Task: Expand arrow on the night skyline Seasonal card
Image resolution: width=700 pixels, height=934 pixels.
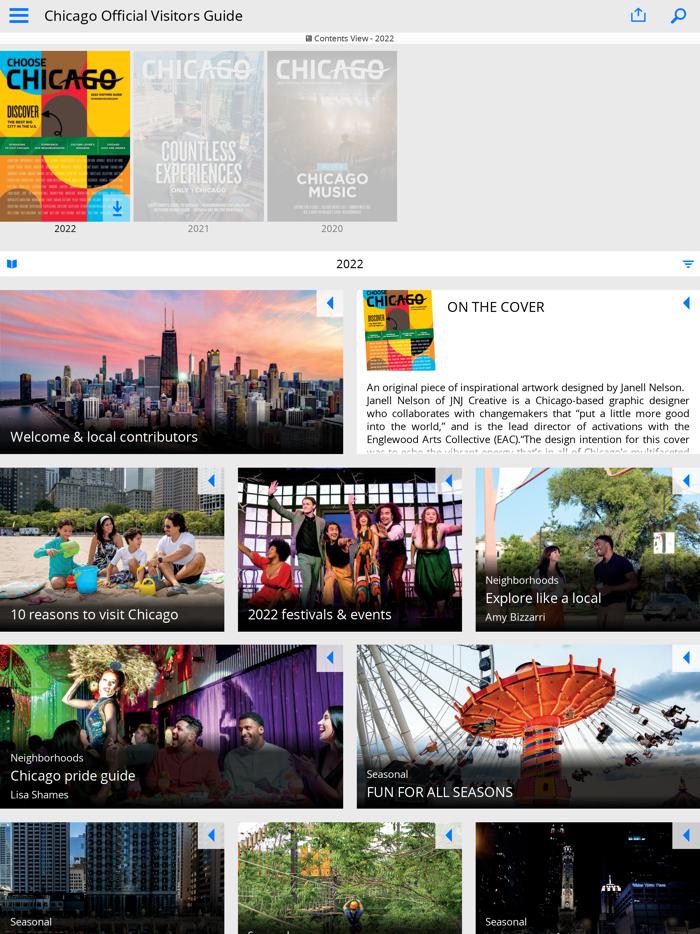Action: pos(687,835)
